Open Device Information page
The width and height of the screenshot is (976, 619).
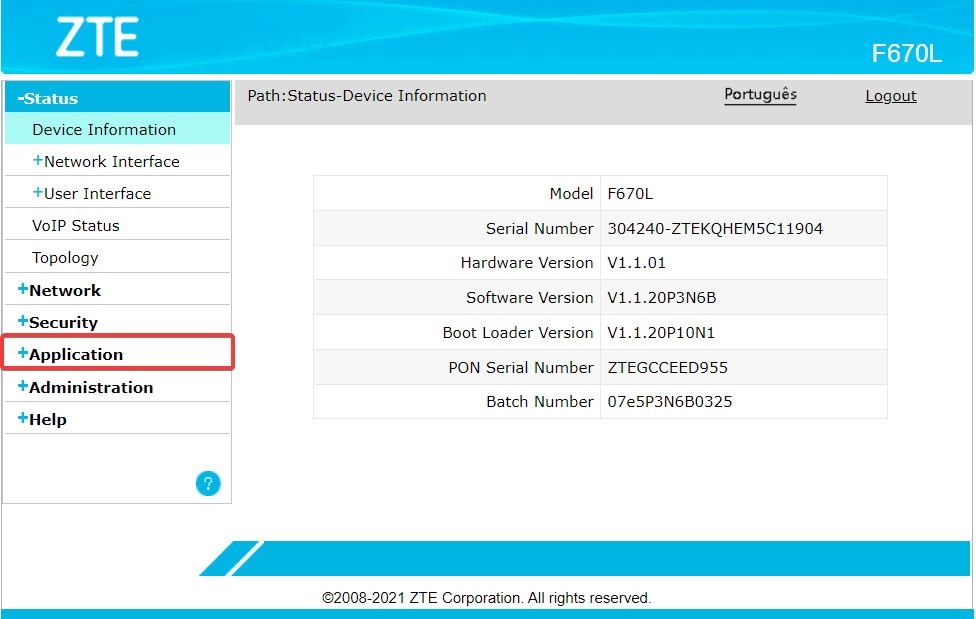104,130
